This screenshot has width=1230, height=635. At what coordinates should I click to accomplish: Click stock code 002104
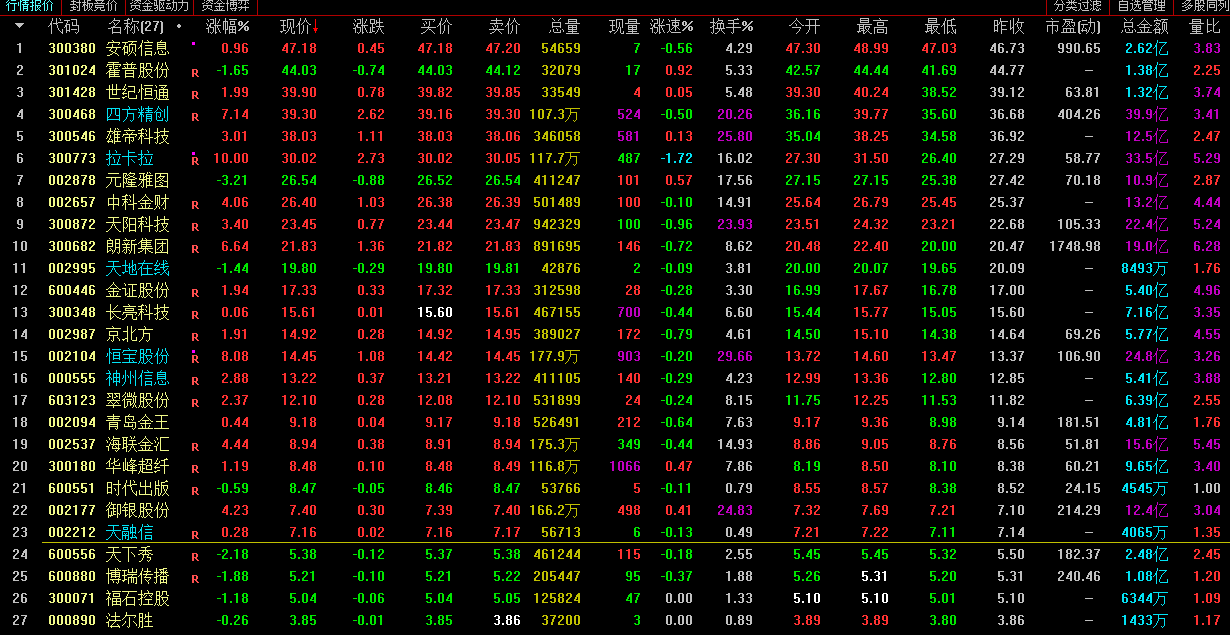[x=72, y=356]
